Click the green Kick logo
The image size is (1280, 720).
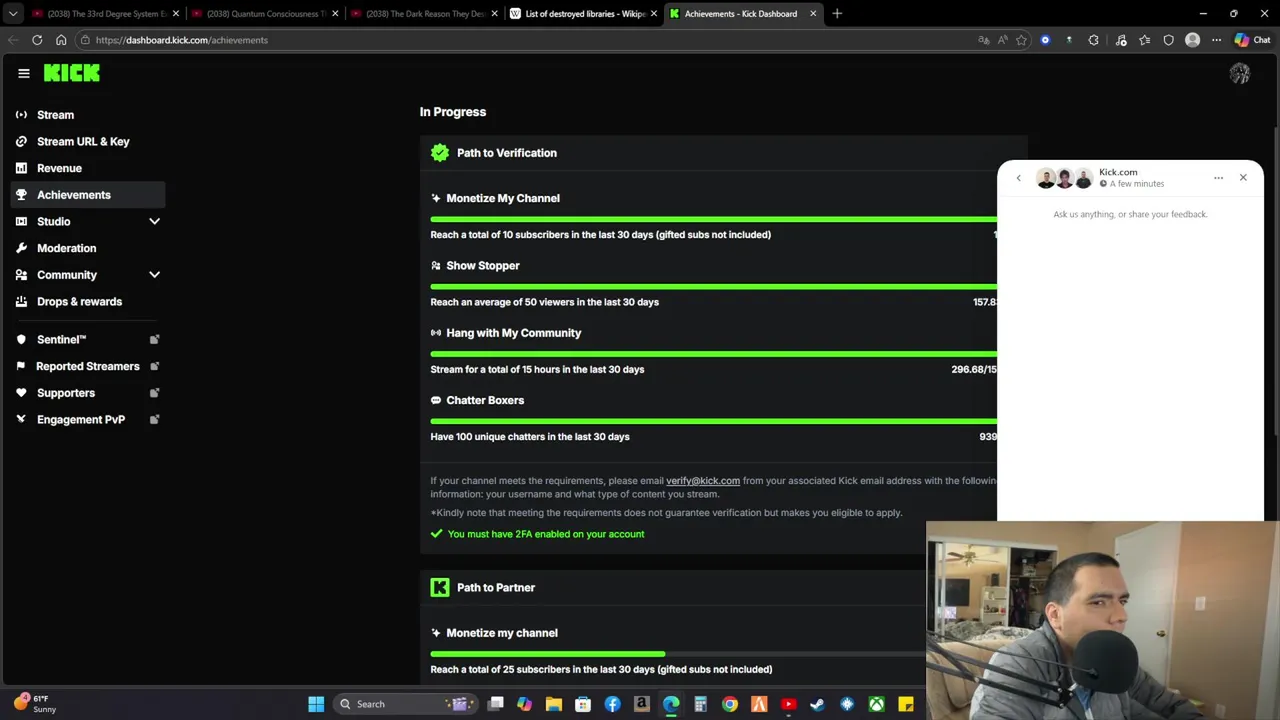pos(72,73)
